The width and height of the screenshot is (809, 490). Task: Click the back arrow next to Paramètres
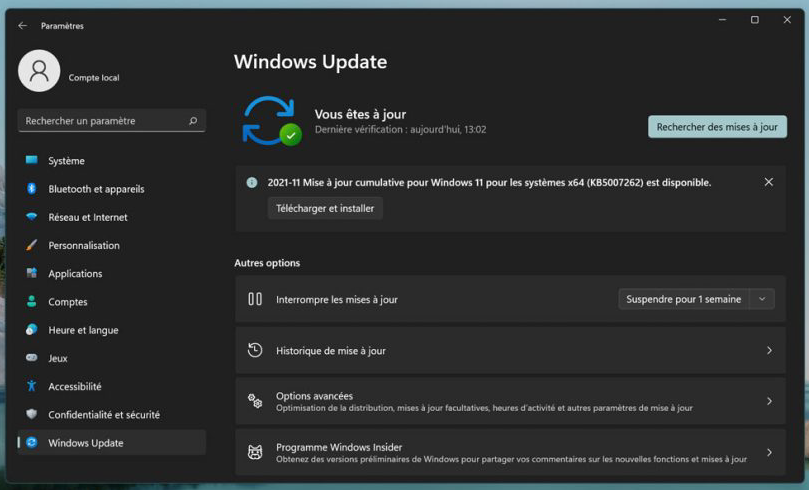(x=22, y=25)
